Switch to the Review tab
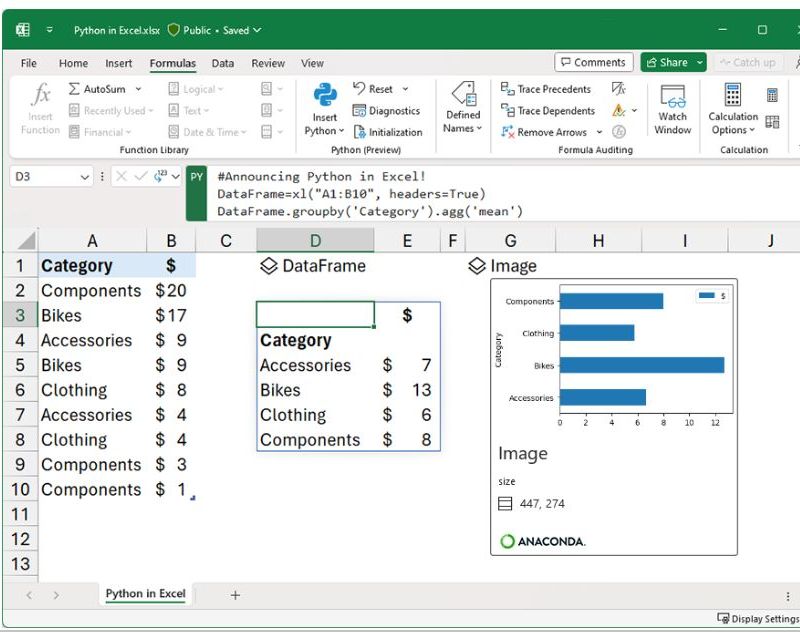 coord(268,63)
